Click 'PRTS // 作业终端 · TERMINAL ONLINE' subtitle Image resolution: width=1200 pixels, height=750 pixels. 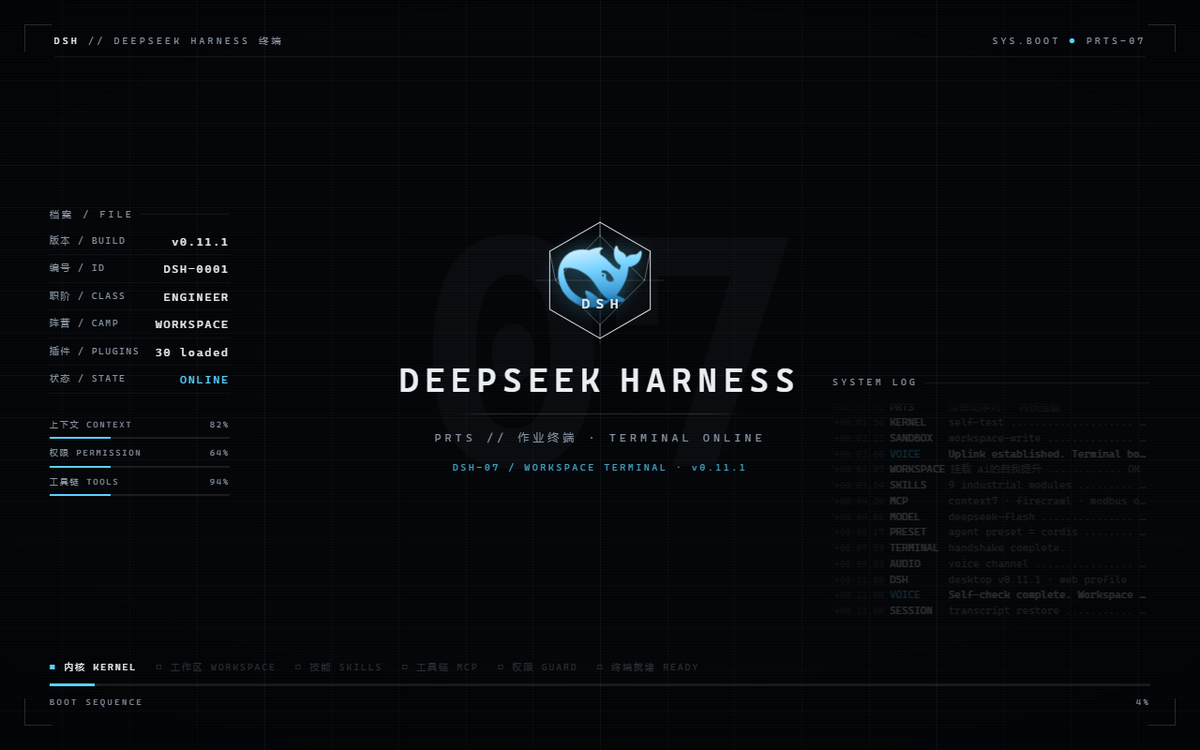coord(599,438)
